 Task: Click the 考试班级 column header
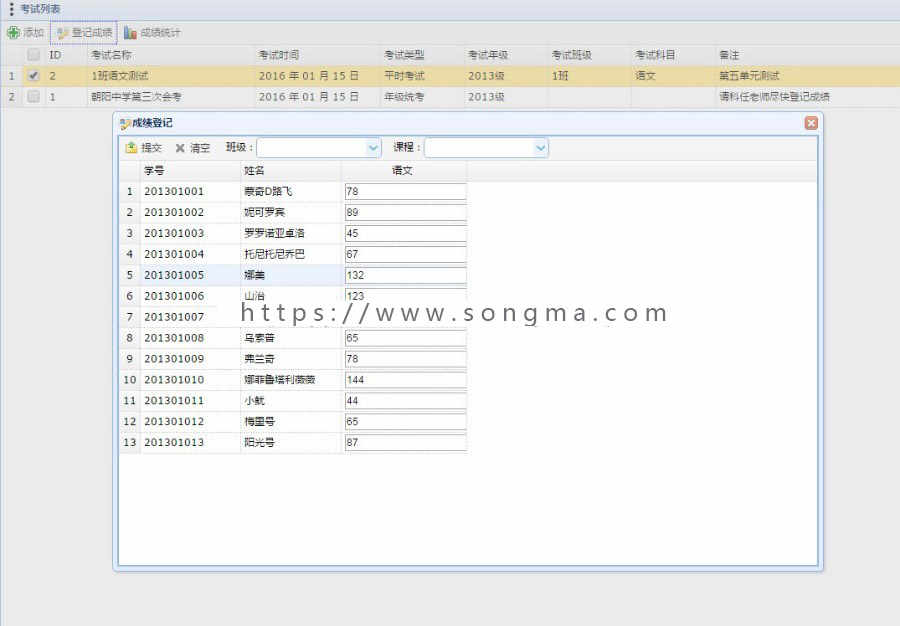point(589,55)
